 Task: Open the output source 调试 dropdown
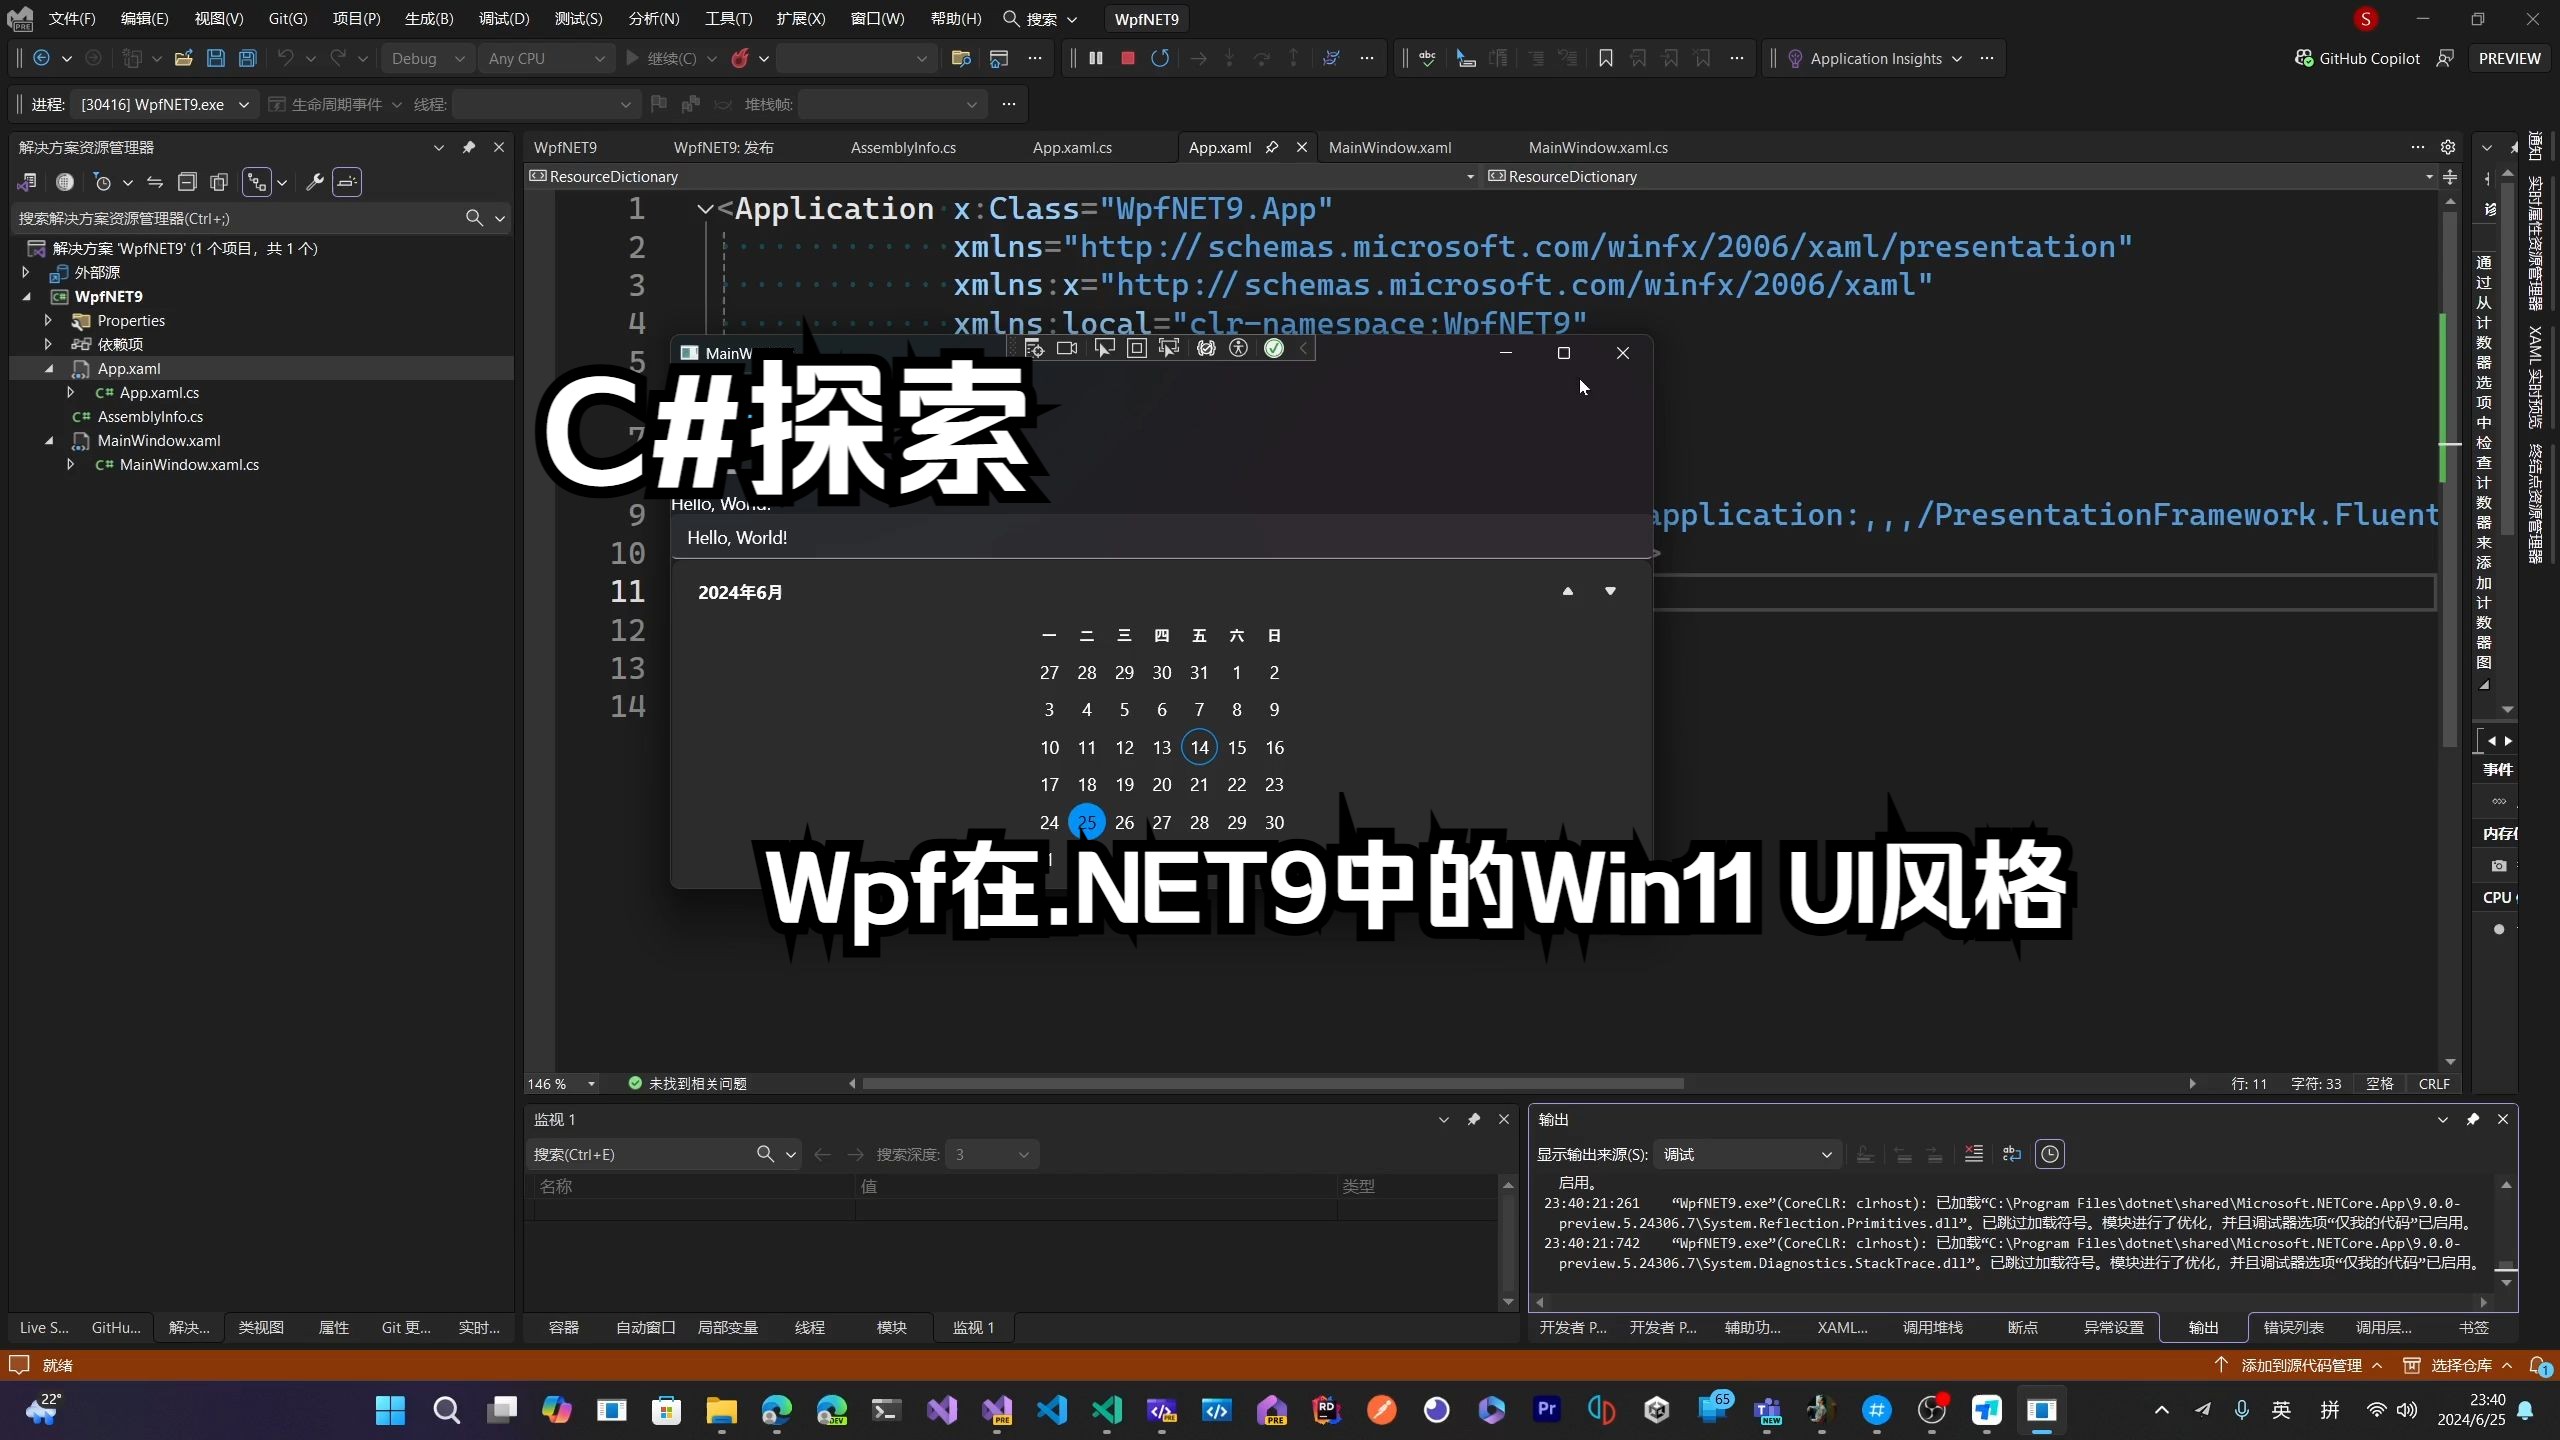(x=1747, y=1154)
